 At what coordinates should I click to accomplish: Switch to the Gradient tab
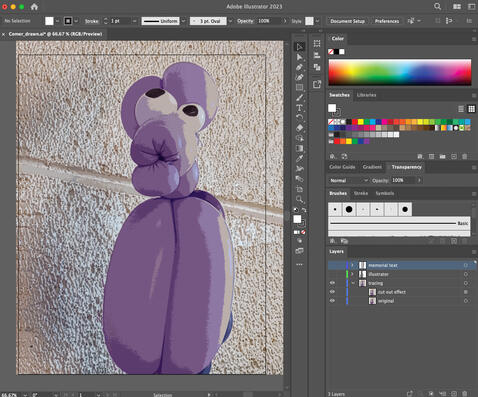[x=372, y=167]
